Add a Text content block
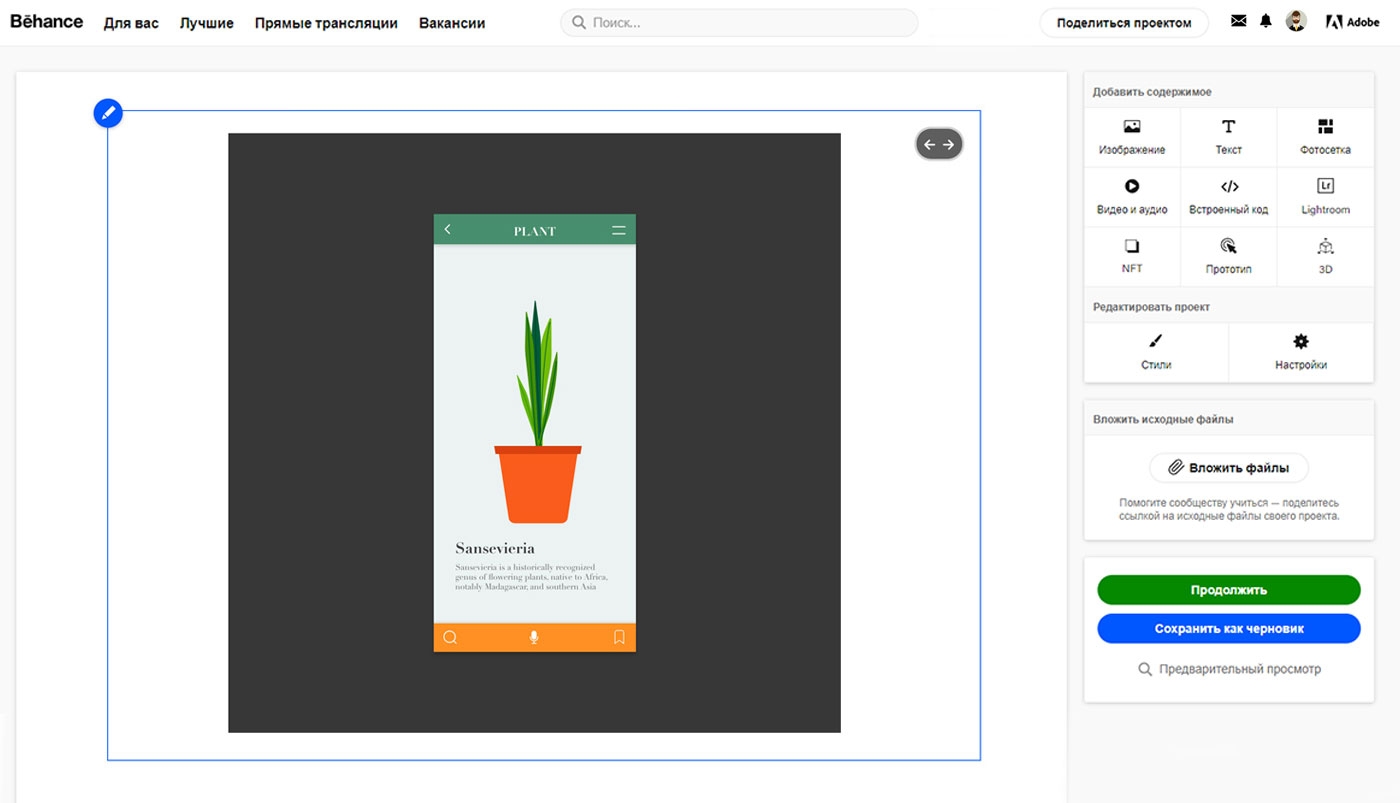The width and height of the screenshot is (1400, 803). click(x=1228, y=137)
